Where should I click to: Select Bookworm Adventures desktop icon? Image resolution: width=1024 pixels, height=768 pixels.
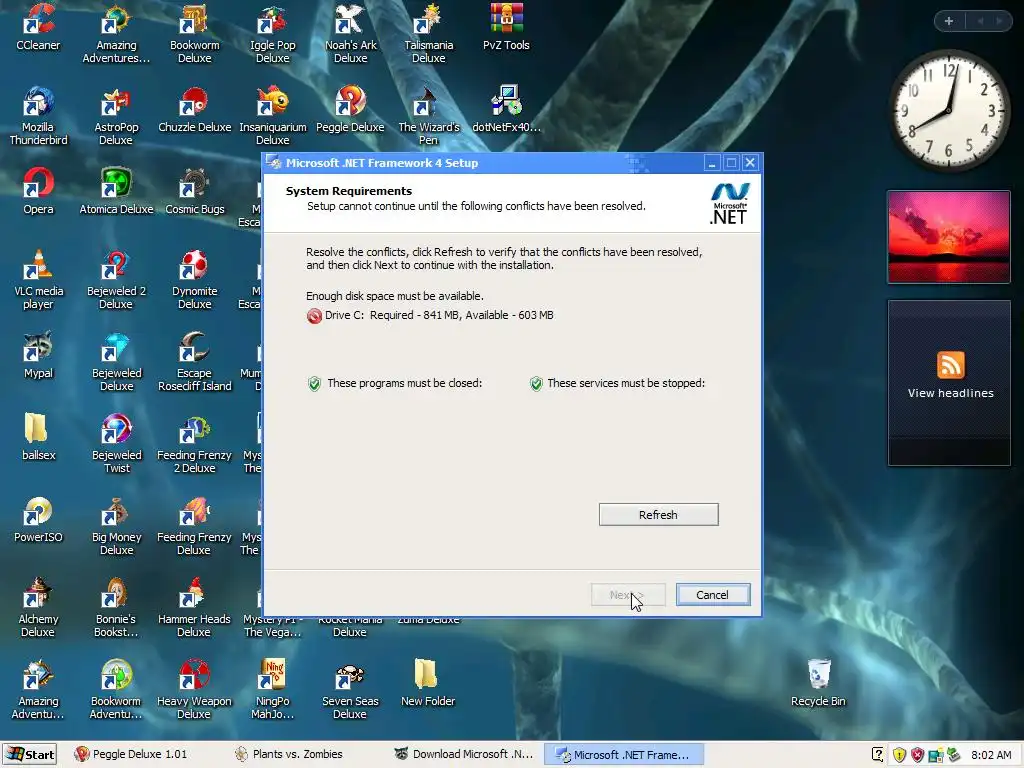(x=116, y=690)
